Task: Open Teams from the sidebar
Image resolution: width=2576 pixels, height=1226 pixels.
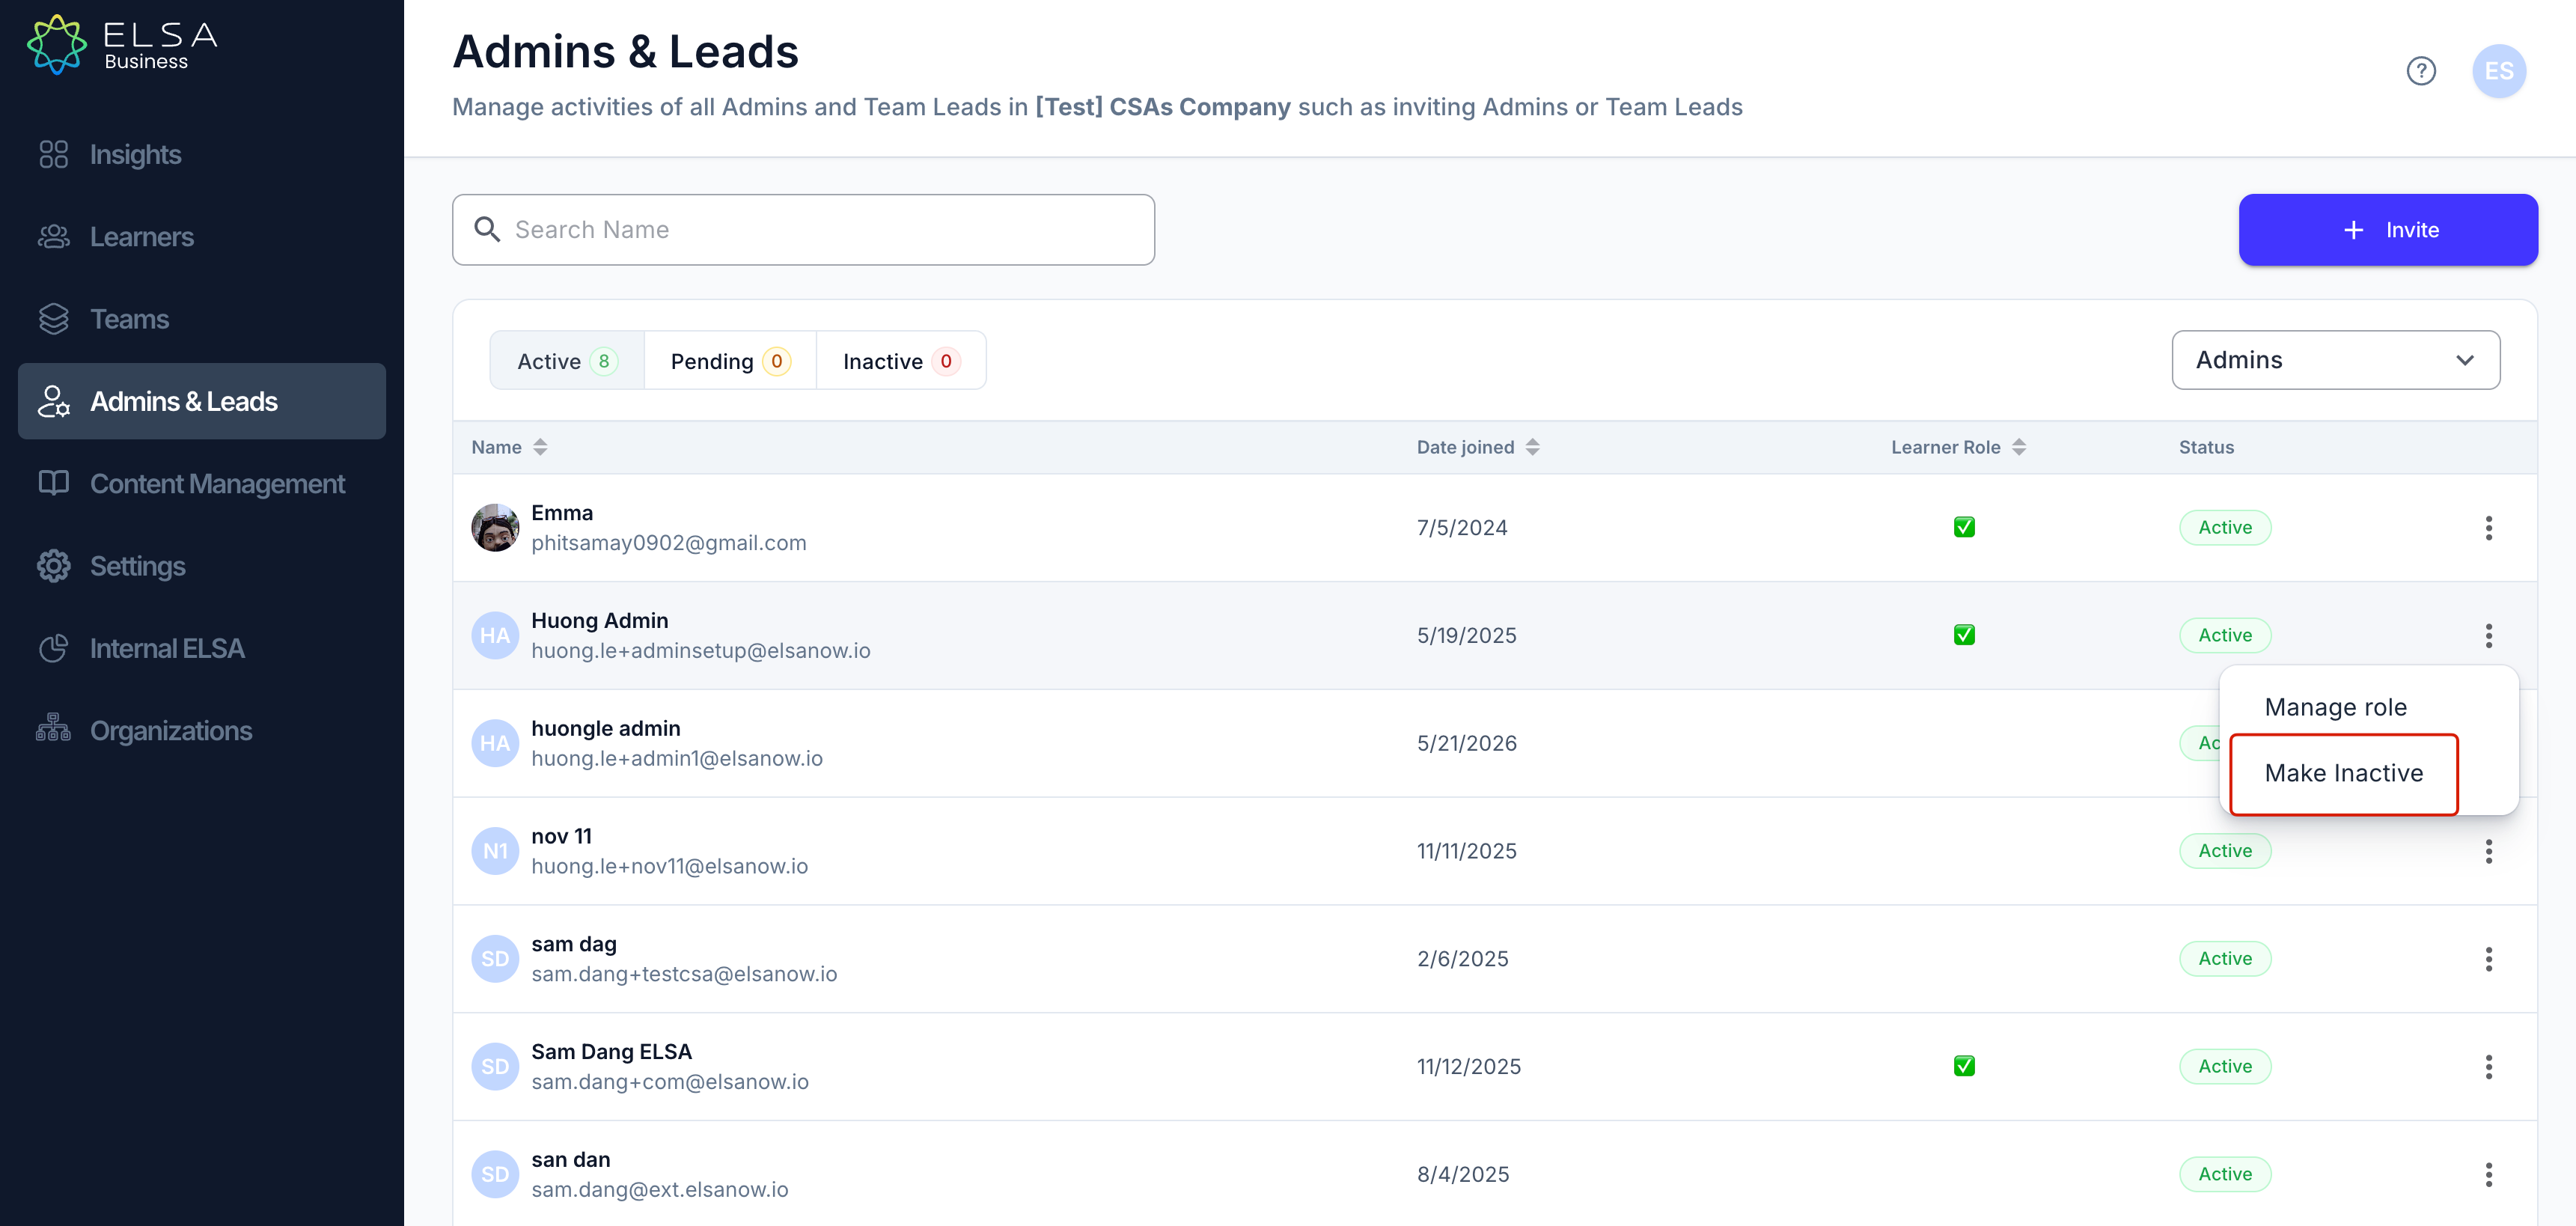Action: 201,319
